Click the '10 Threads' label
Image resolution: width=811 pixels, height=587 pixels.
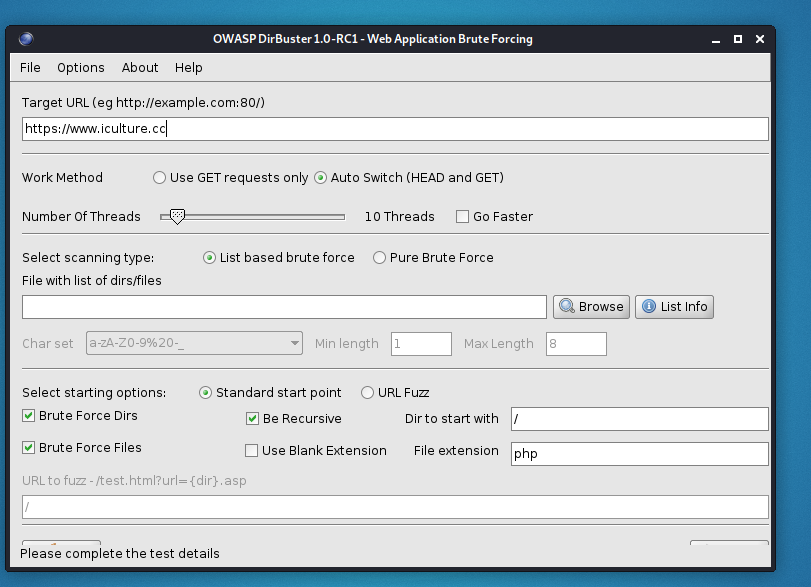[x=399, y=216]
